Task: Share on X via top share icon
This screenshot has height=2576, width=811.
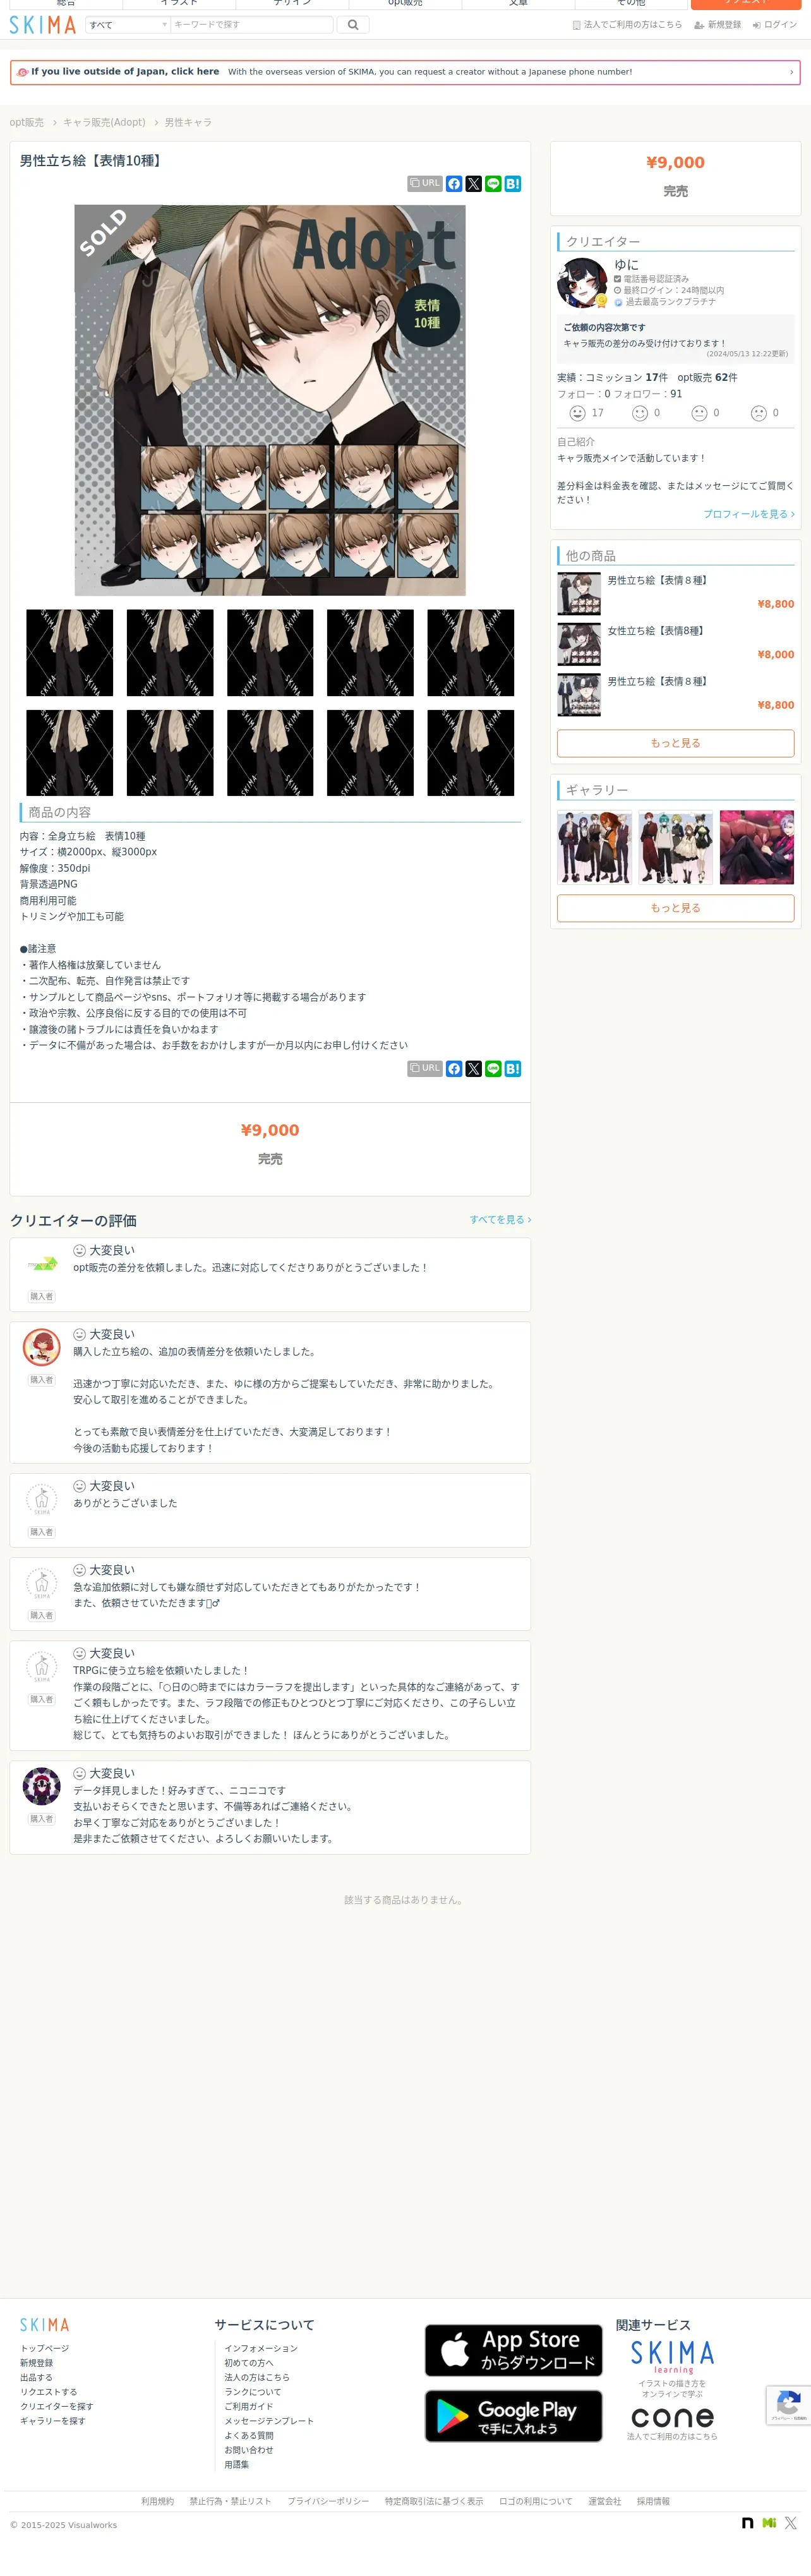Action: tap(474, 184)
